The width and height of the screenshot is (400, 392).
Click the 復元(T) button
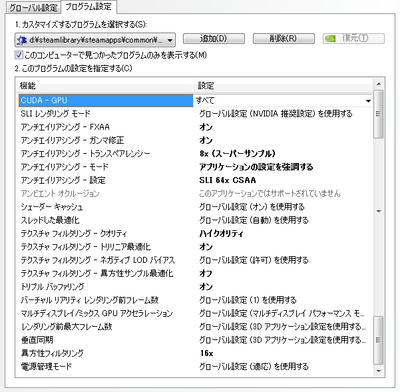(x=353, y=38)
